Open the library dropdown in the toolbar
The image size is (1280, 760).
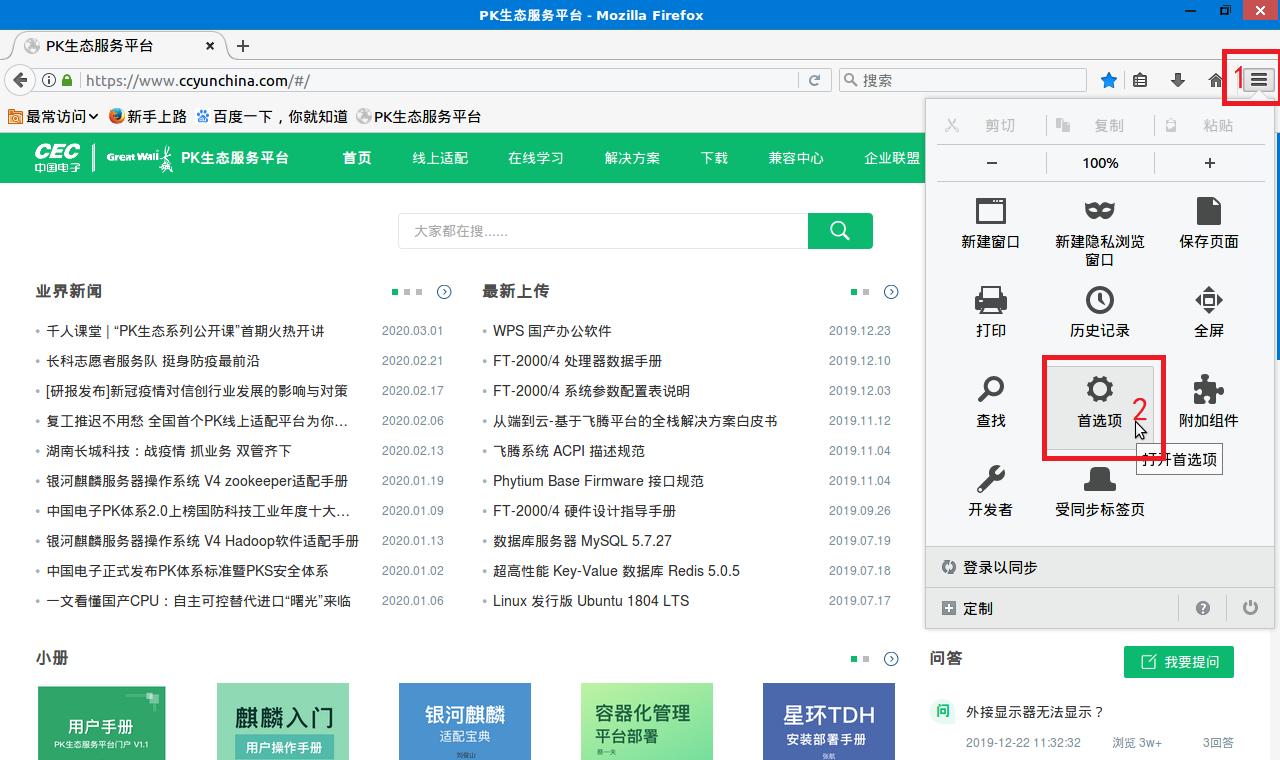(1141, 79)
